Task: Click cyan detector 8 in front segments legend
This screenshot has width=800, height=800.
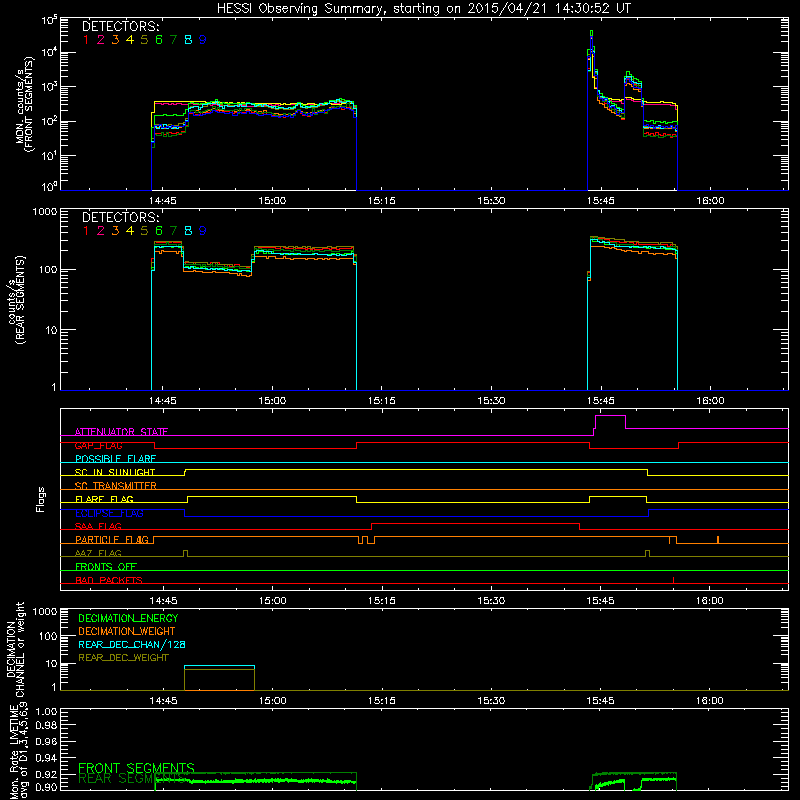Action: coord(188,40)
